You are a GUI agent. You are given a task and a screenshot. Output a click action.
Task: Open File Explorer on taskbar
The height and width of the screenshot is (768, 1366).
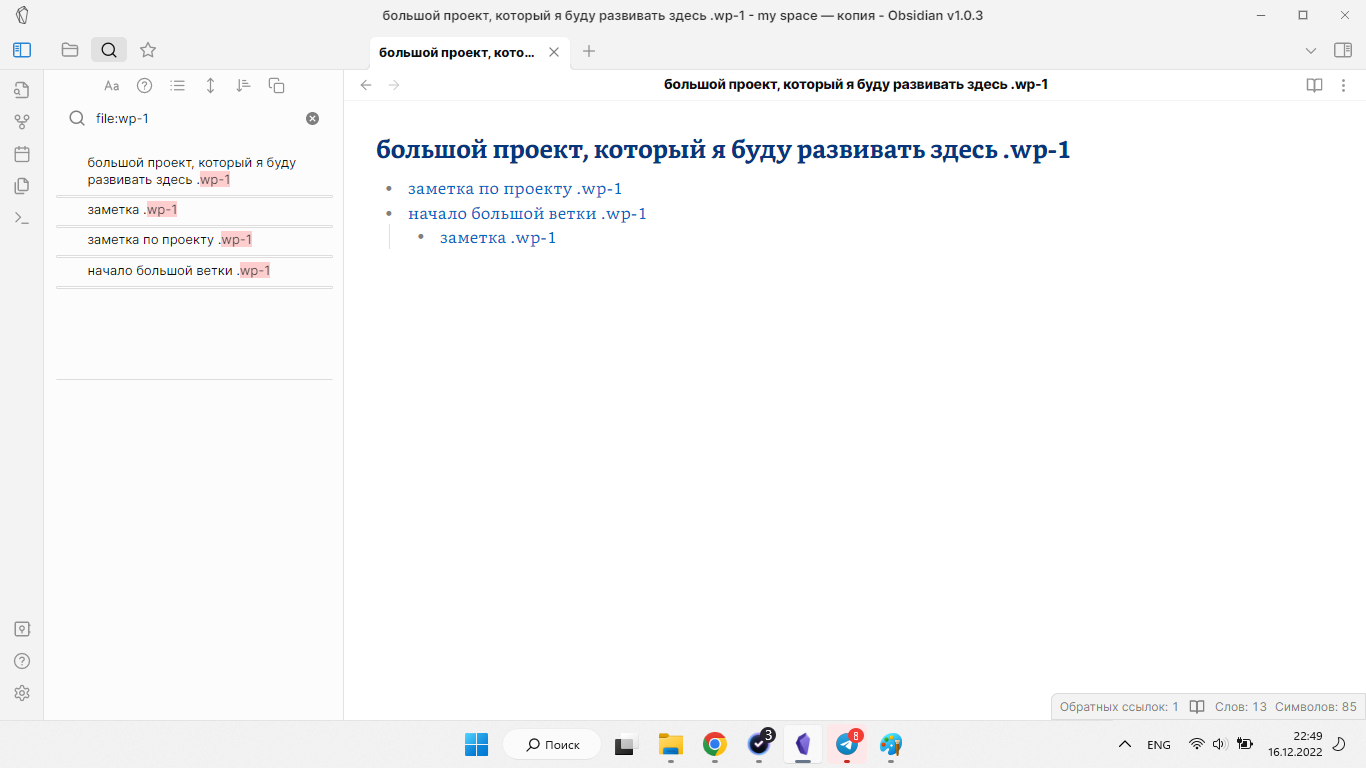tap(670, 745)
